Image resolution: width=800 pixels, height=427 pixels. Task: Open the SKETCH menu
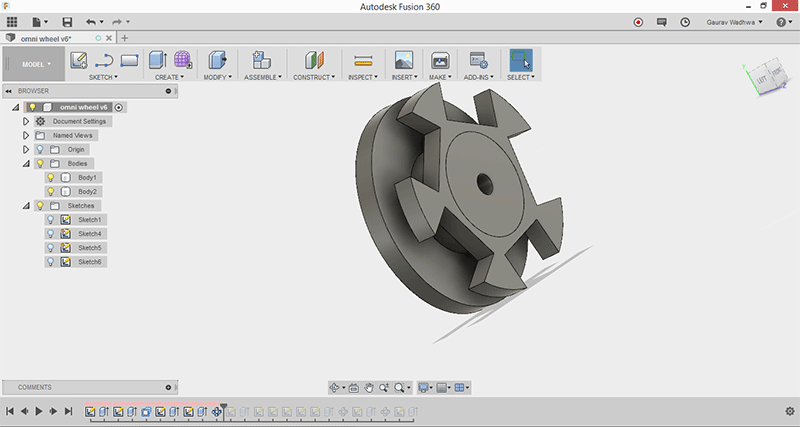[104, 77]
